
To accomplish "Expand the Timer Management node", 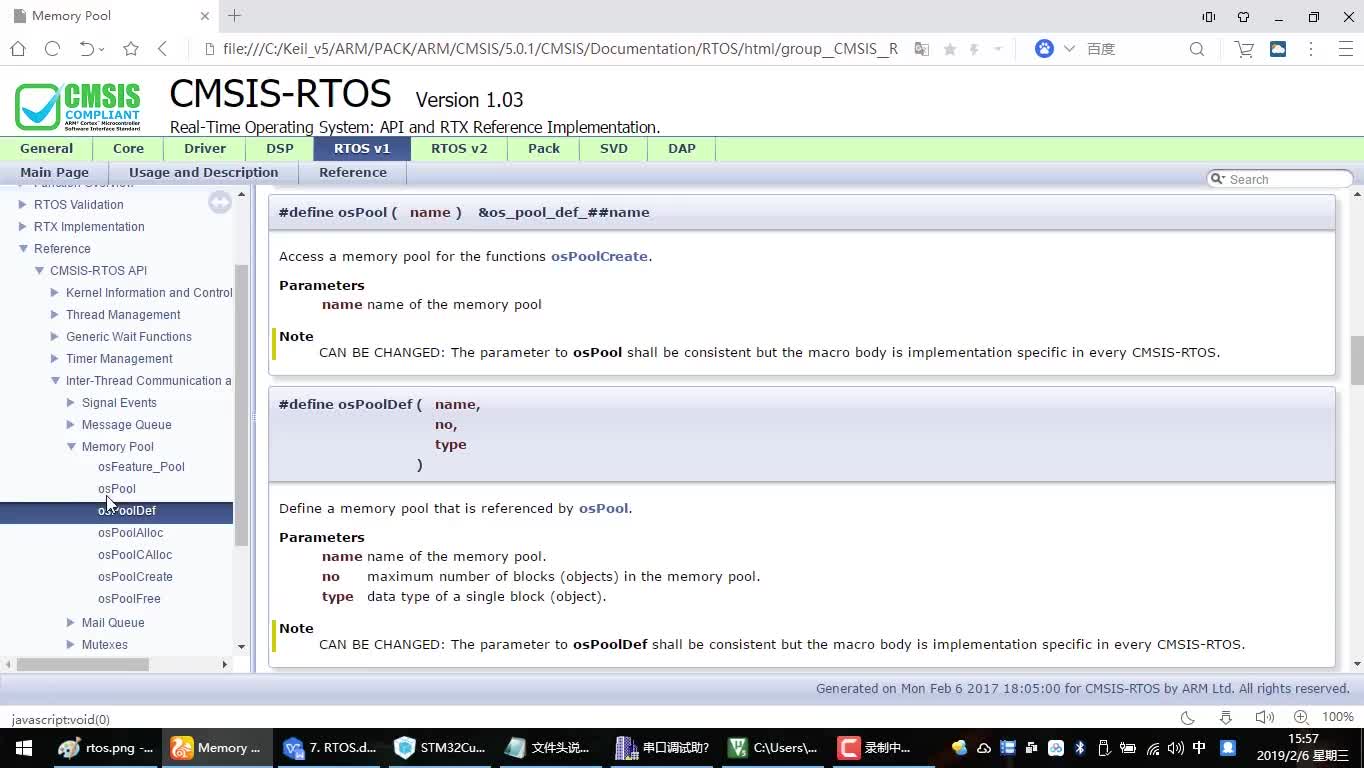I will click(x=55, y=358).
